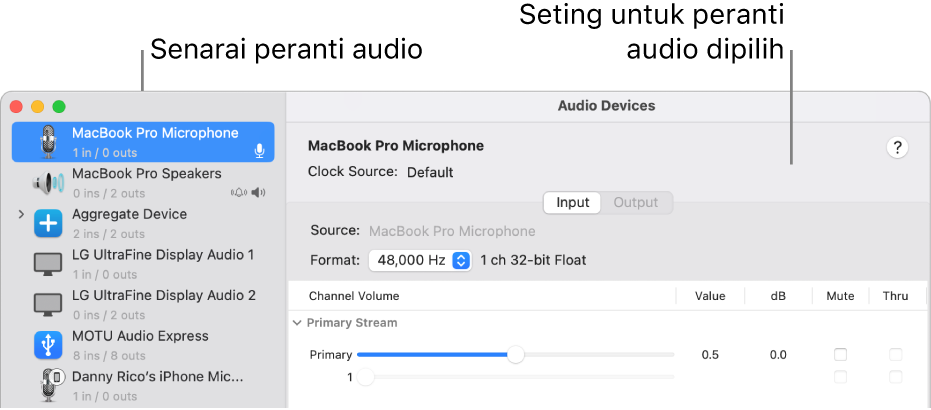Screen dimensions: 931x410
Task: Click the MacBook Pro Speakers icon
Action: coord(48,183)
